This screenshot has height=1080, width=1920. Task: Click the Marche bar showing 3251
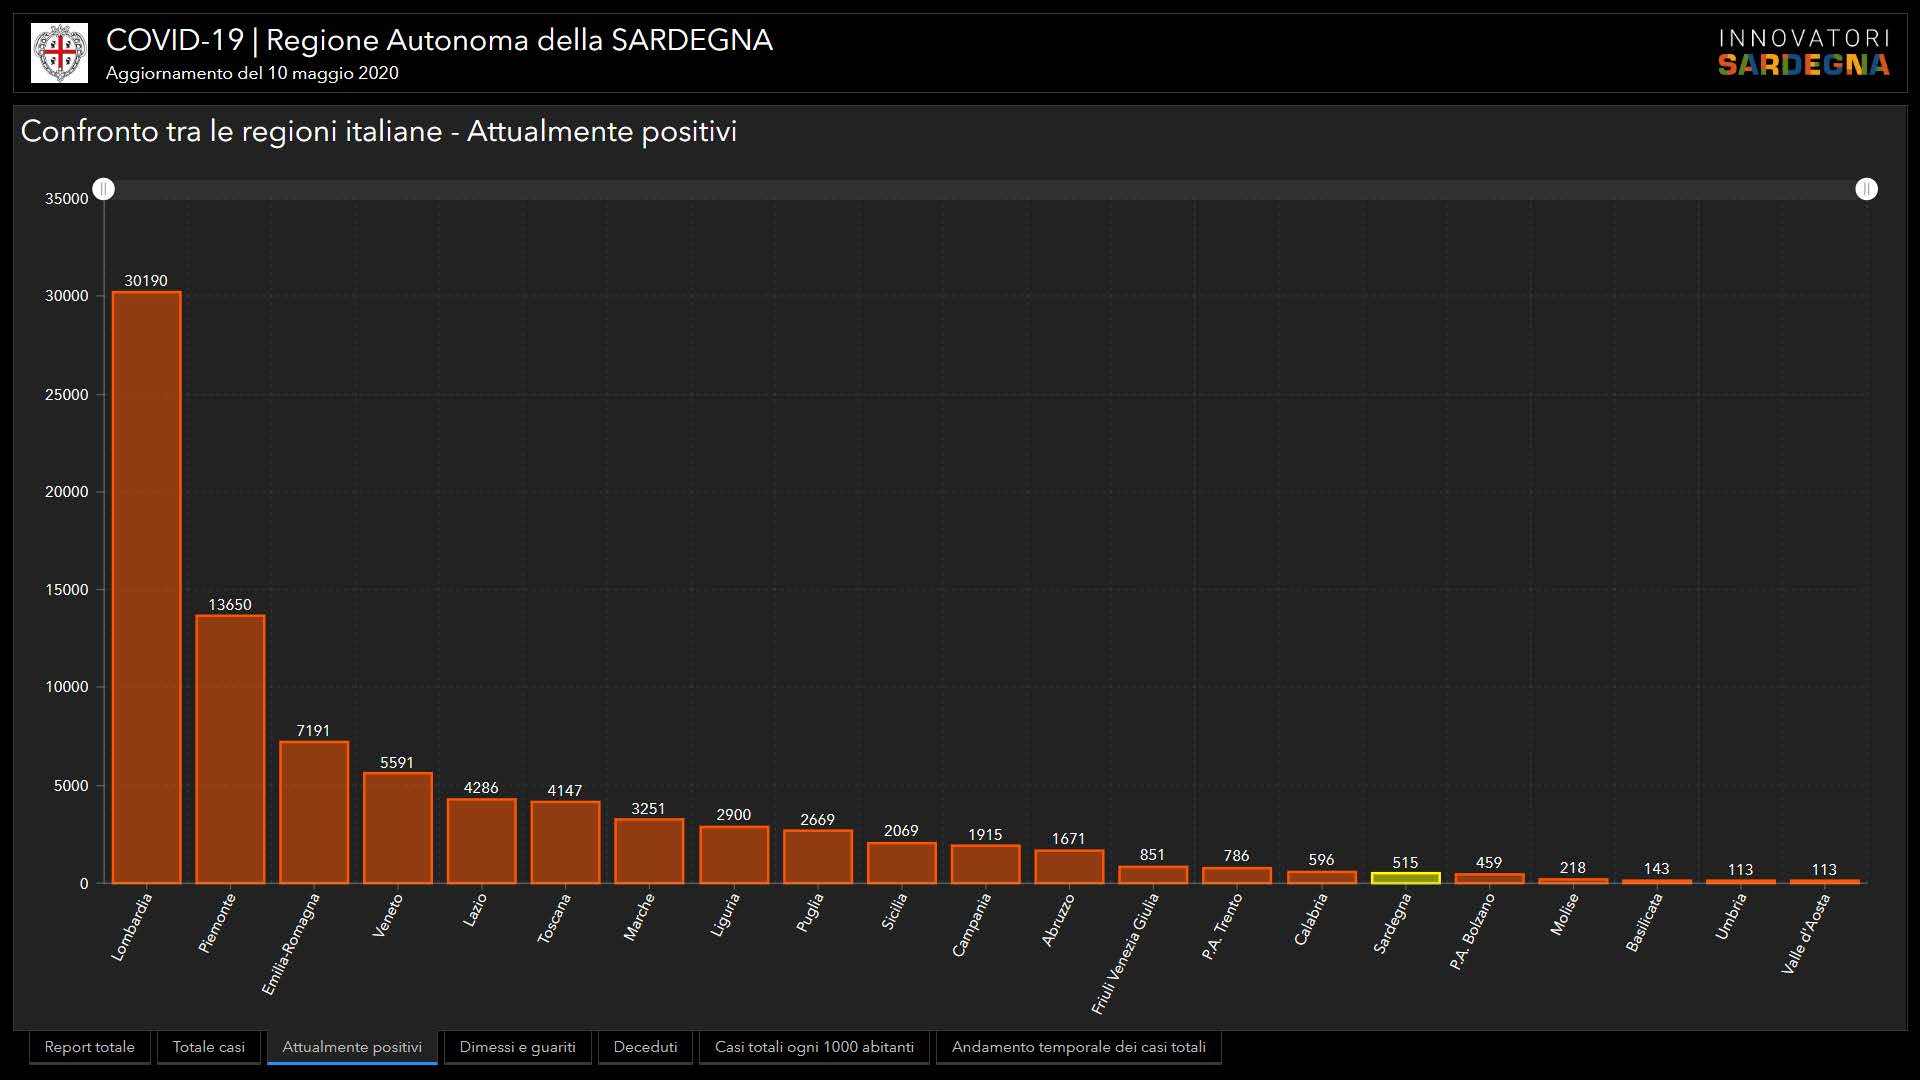[649, 851]
